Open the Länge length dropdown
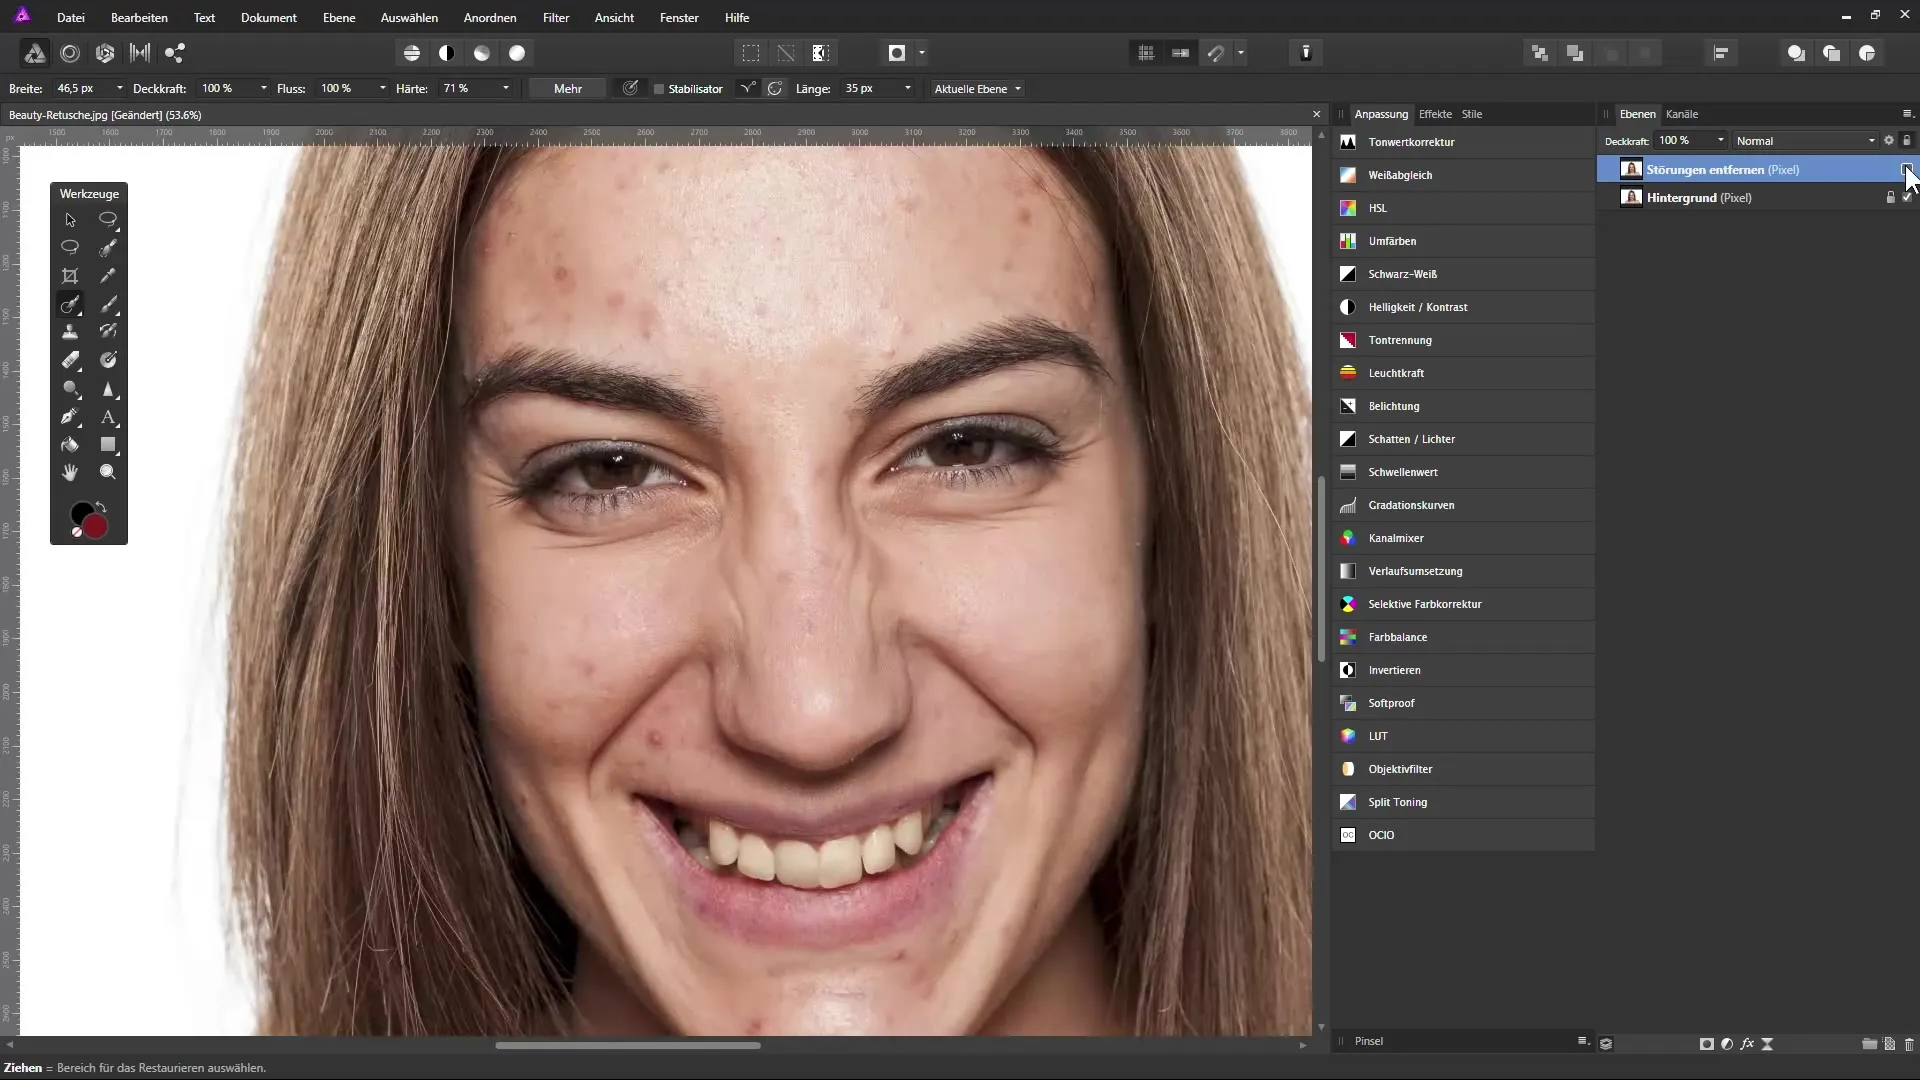The height and width of the screenshot is (1080, 1920). point(908,89)
